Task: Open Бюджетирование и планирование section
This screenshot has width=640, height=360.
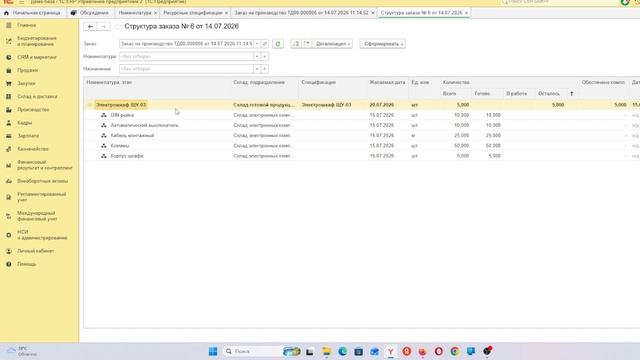Action: [x=37, y=41]
